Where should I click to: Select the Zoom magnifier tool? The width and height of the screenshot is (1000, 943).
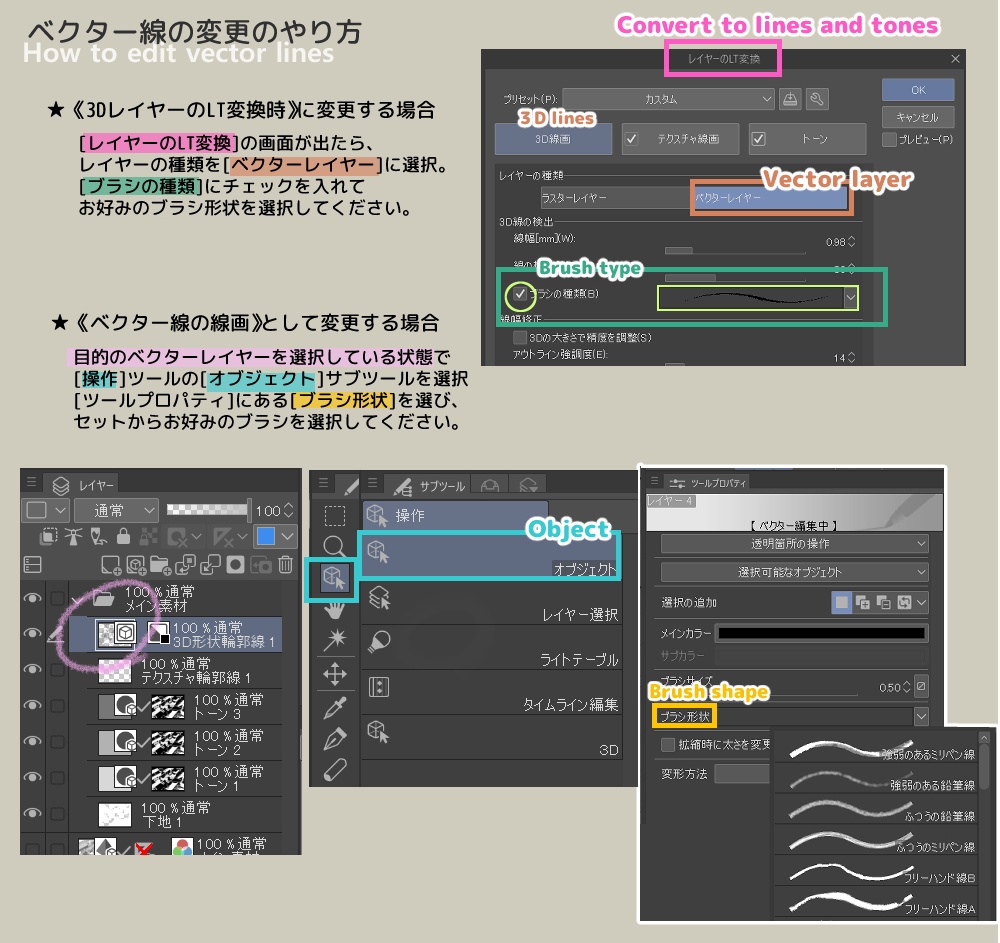pyautogui.click(x=333, y=546)
